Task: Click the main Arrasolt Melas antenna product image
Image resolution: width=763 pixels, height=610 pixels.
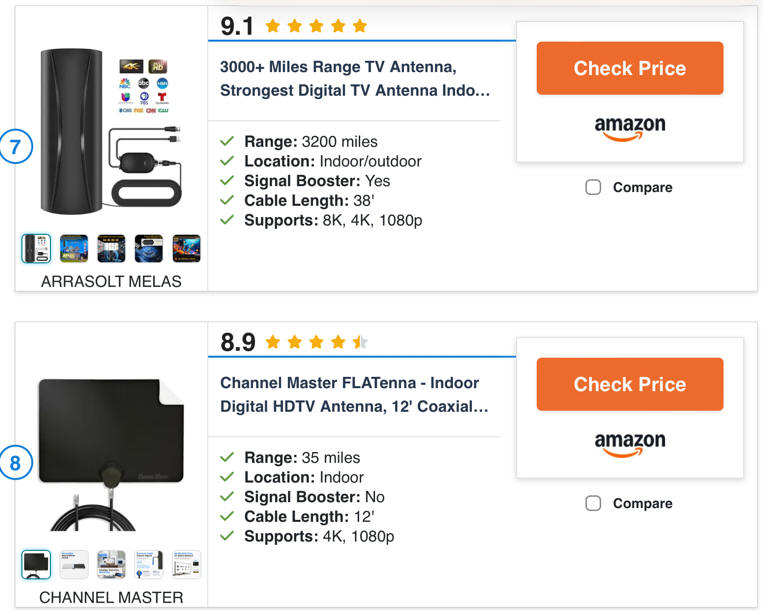Action: [x=110, y=130]
